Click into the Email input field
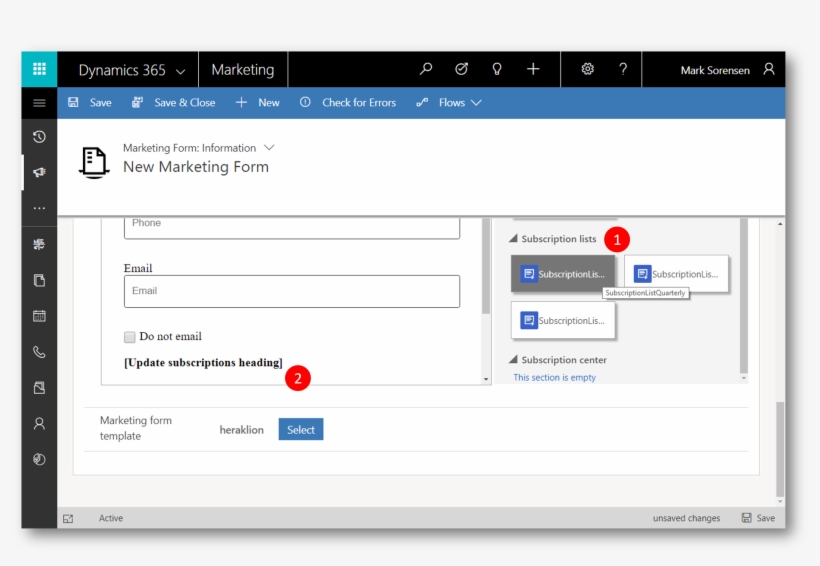 point(292,291)
